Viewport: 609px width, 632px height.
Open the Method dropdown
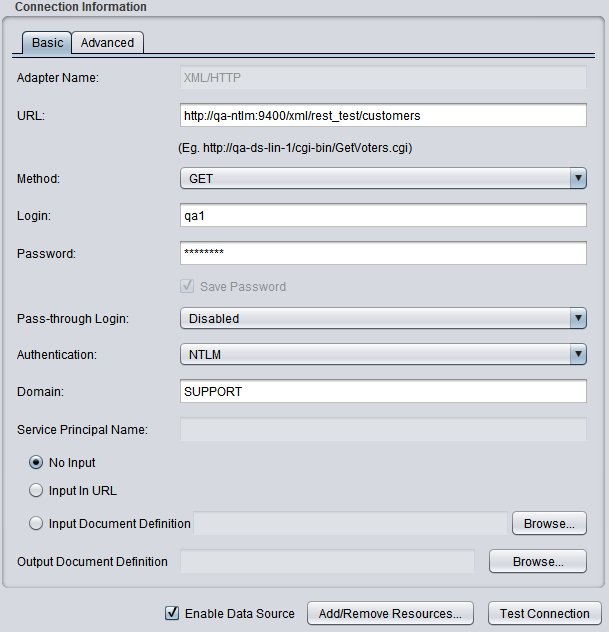[x=382, y=179]
